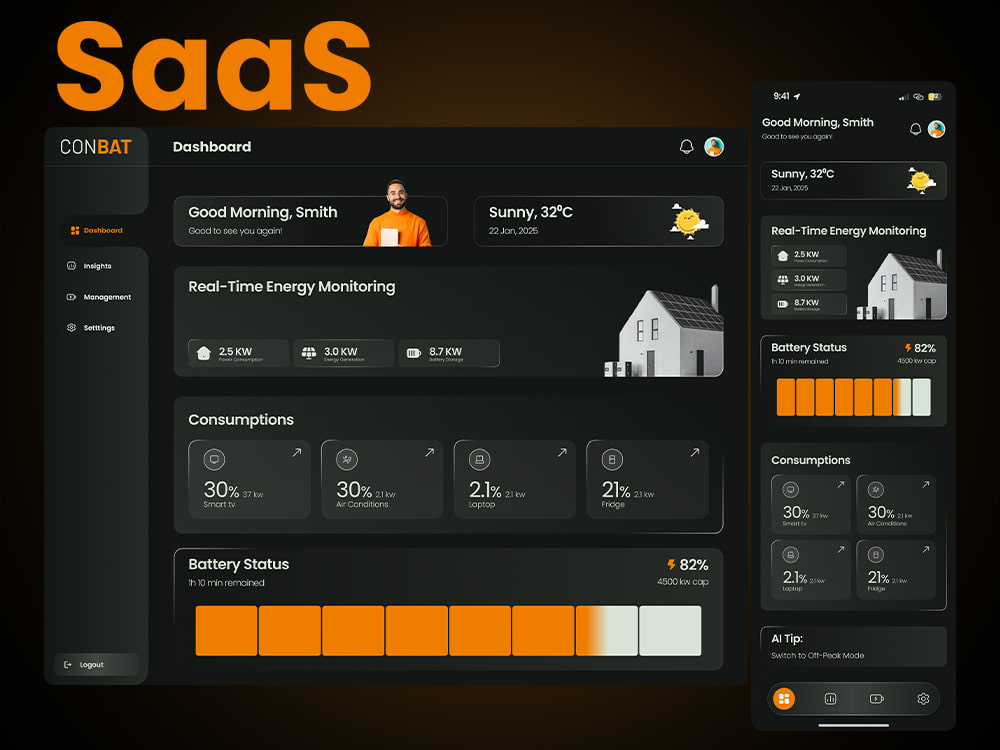Click the Sunny, 32°C weather card on desktop
Viewport: 1000px width, 750px height.
tap(599, 221)
